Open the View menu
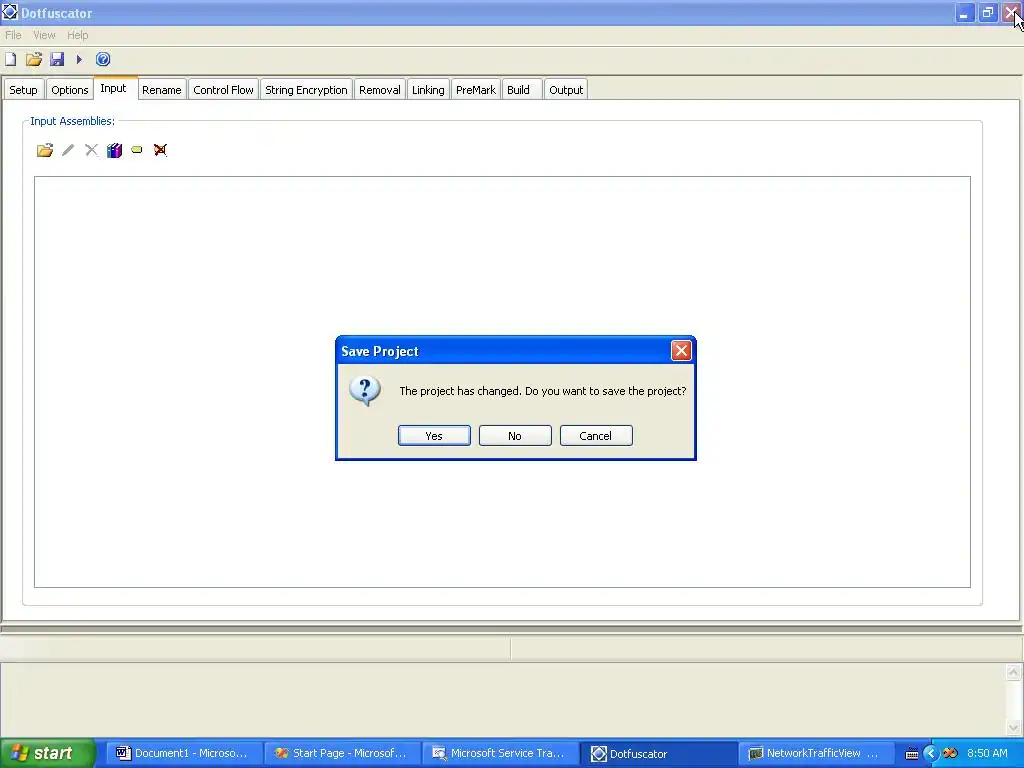 click(44, 35)
